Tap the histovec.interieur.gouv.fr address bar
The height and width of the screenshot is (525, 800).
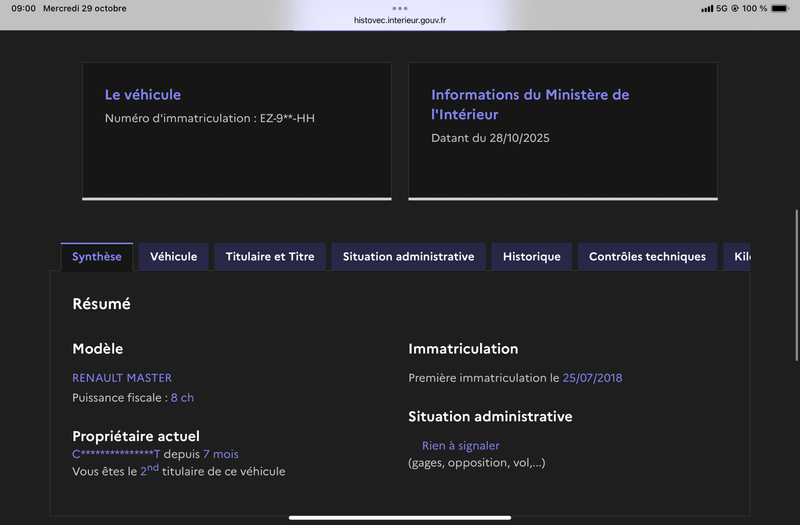click(400, 20)
